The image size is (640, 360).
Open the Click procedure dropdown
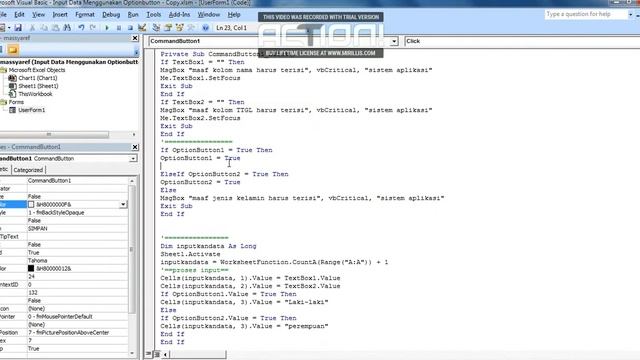522,41
